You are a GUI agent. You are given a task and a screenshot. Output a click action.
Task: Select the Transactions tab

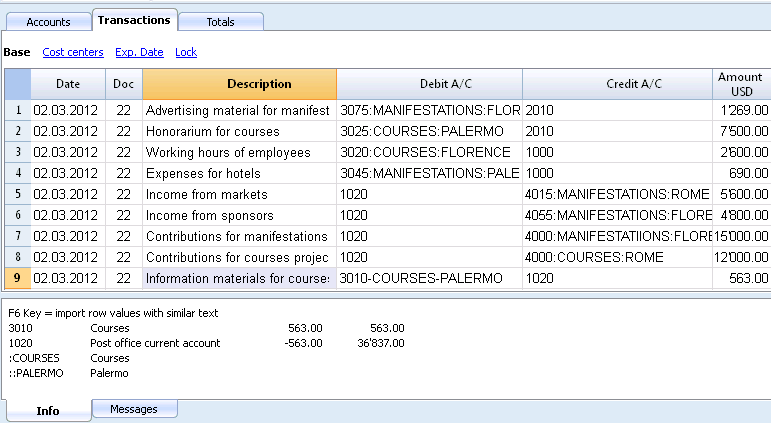coord(134,20)
